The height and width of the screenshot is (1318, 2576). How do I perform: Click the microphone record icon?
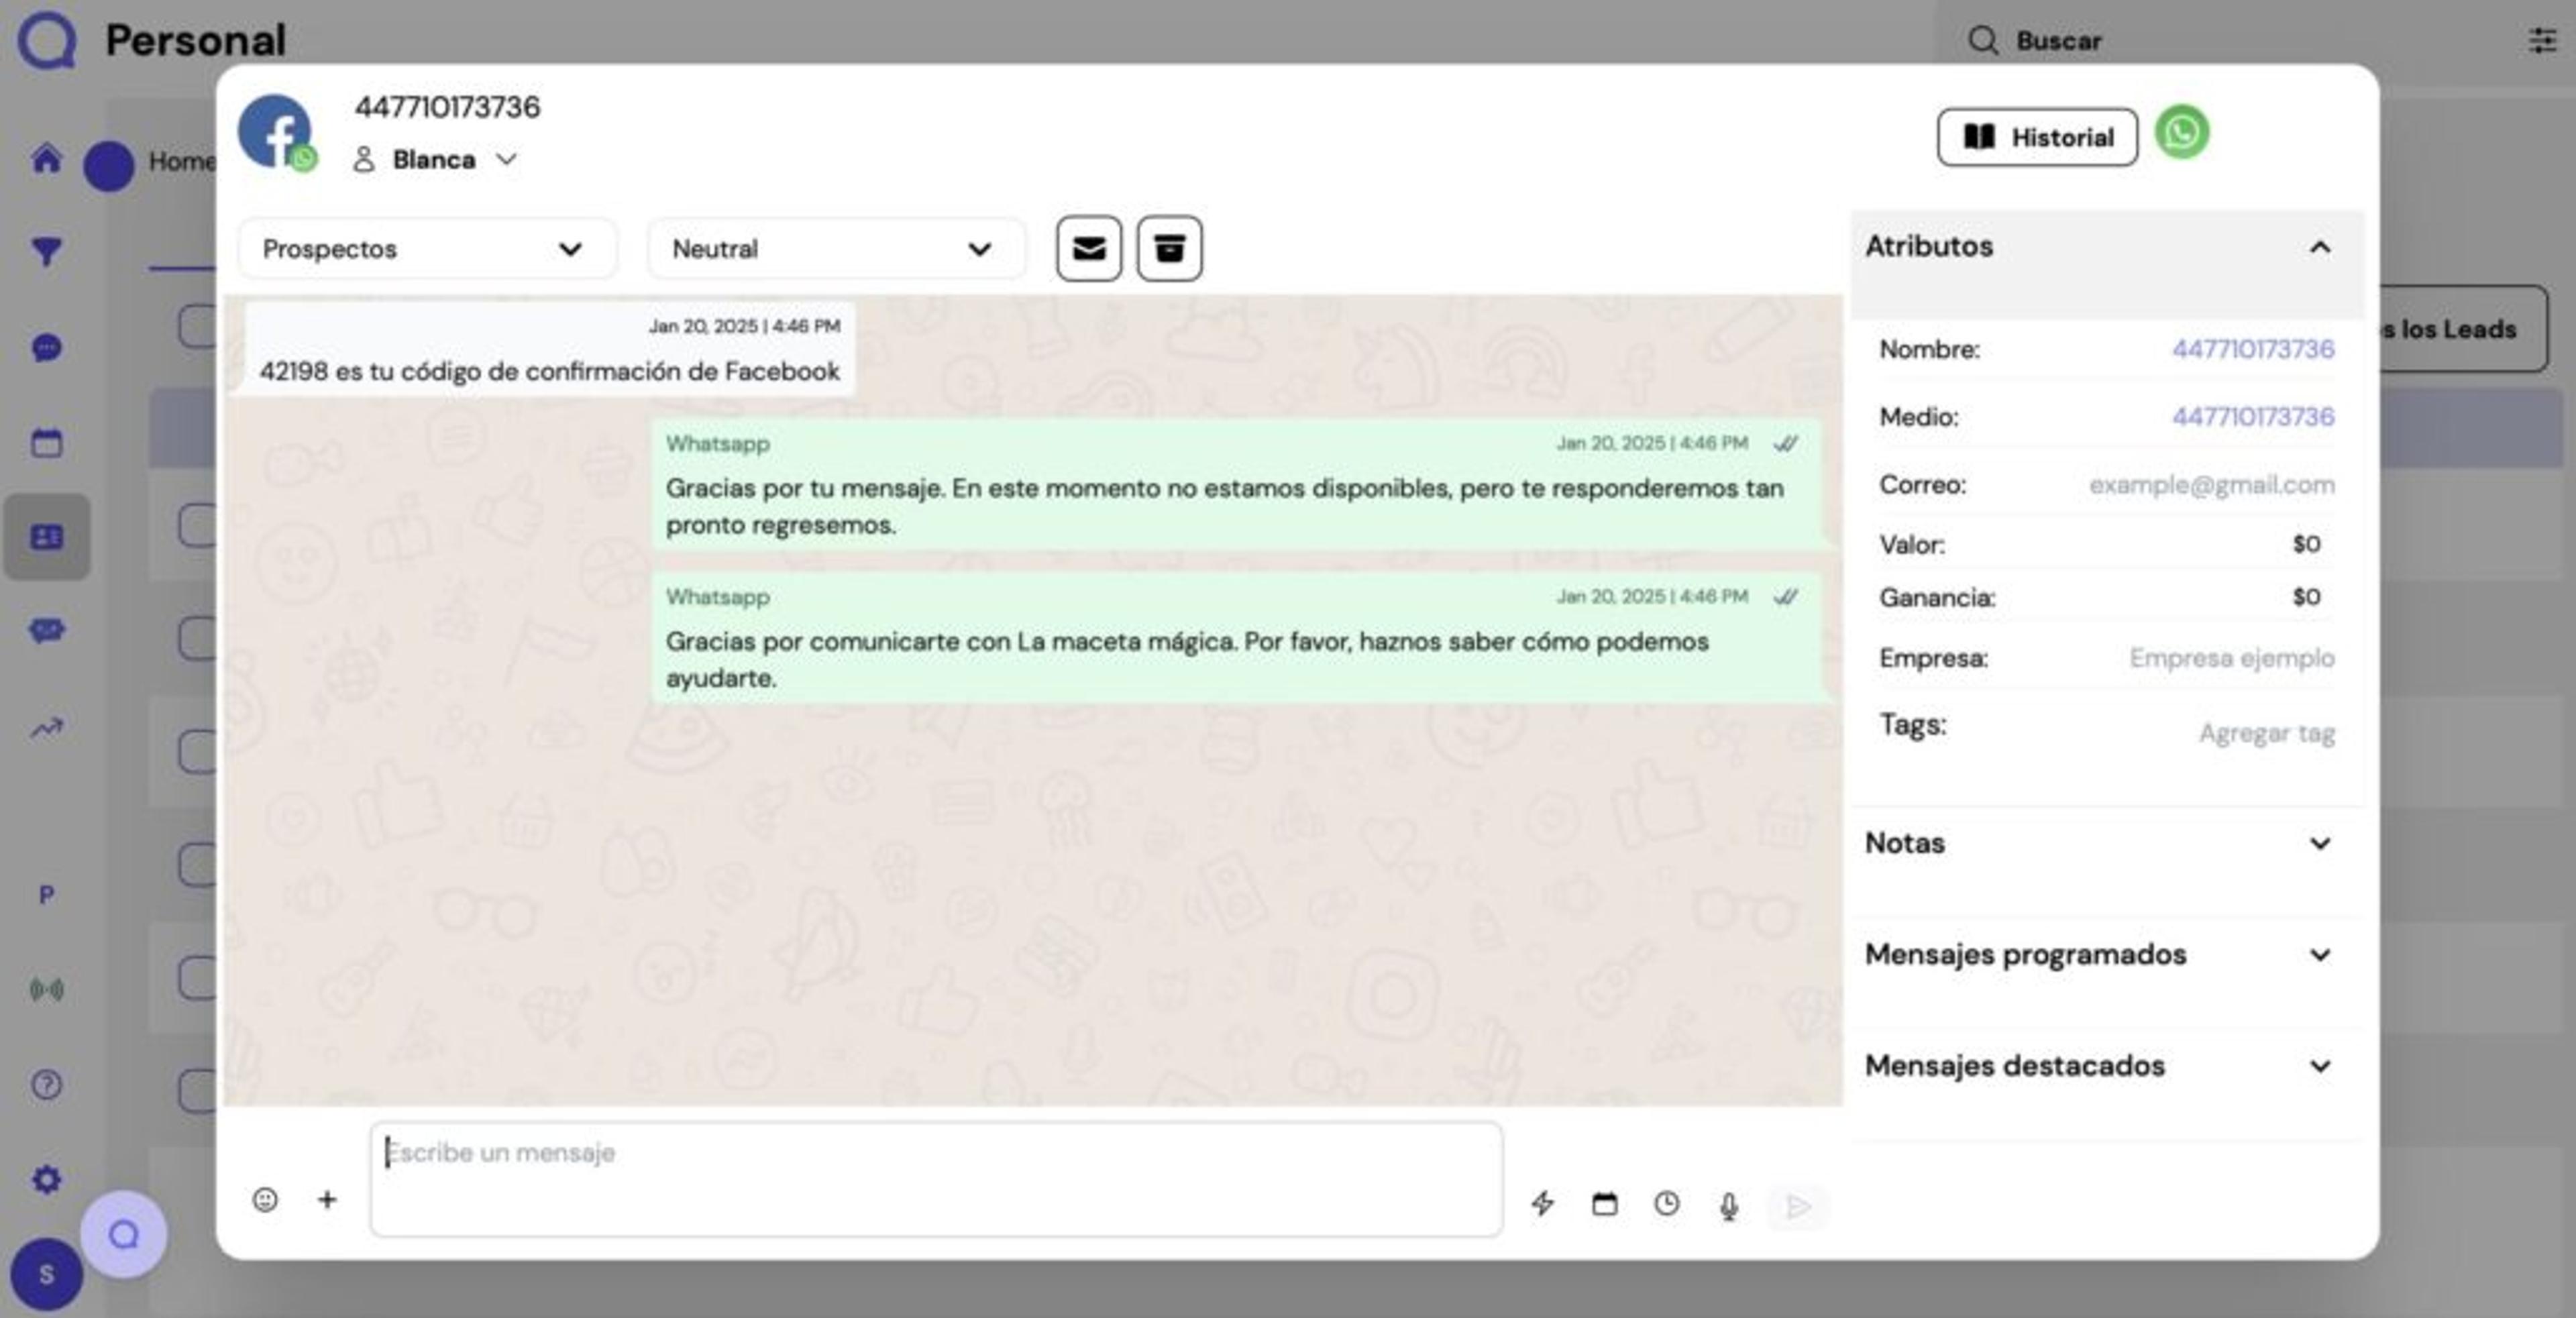(x=1729, y=1206)
